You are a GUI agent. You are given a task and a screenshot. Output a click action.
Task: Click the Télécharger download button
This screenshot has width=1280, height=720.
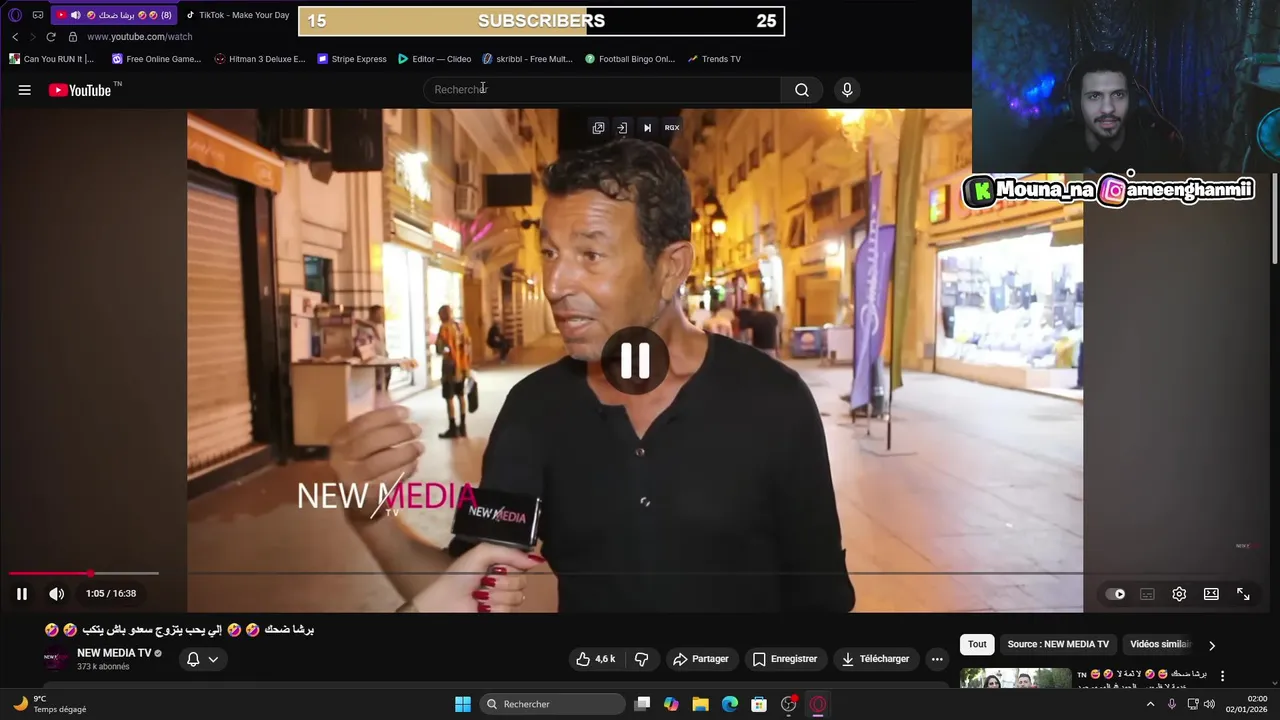pyautogui.click(x=876, y=659)
